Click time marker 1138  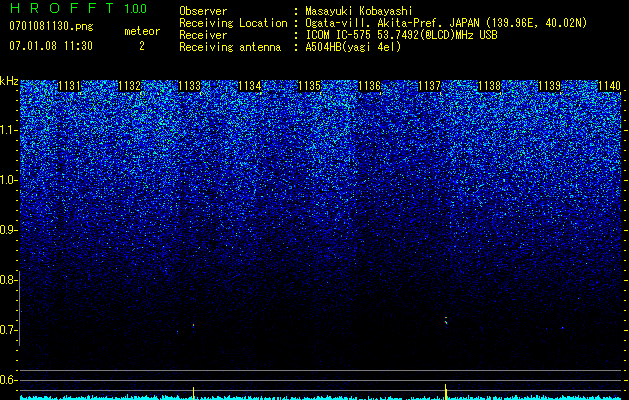point(489,86)
